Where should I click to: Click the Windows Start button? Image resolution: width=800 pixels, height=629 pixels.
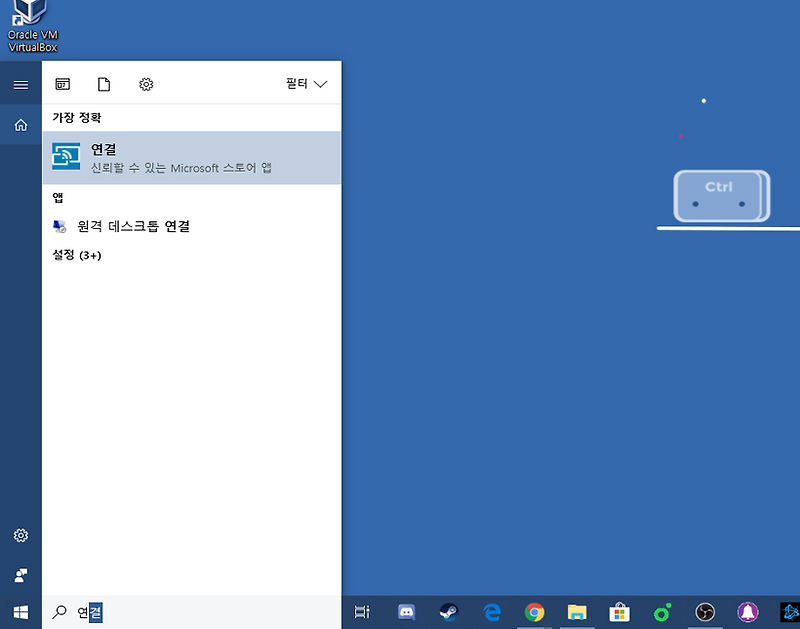20,612
